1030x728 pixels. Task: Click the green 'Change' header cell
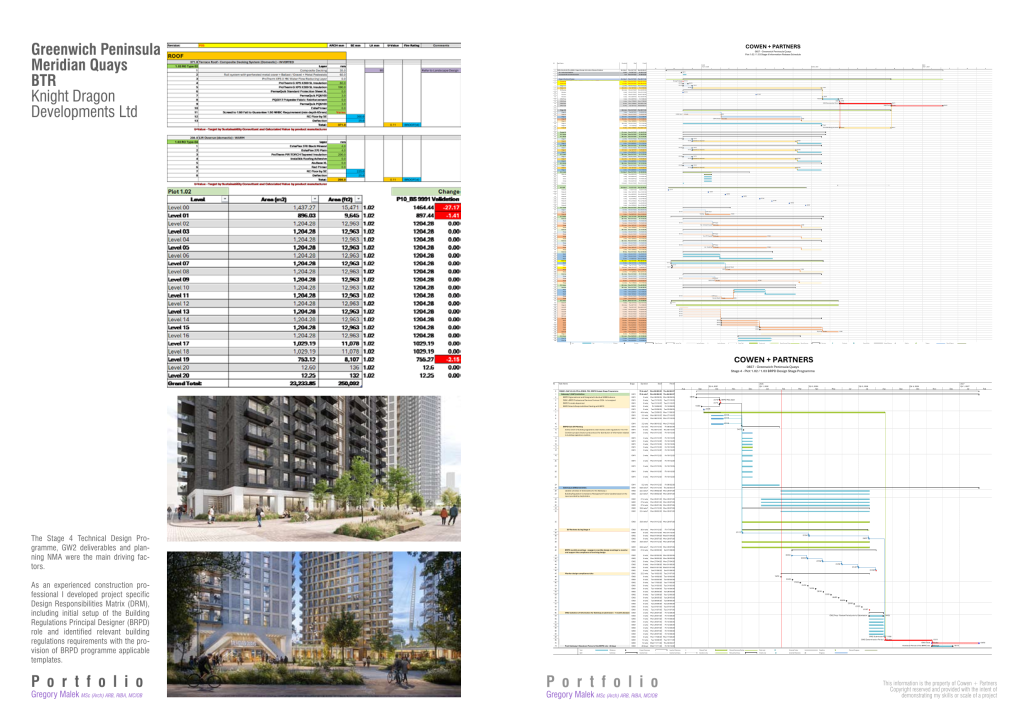coord(426,191)
